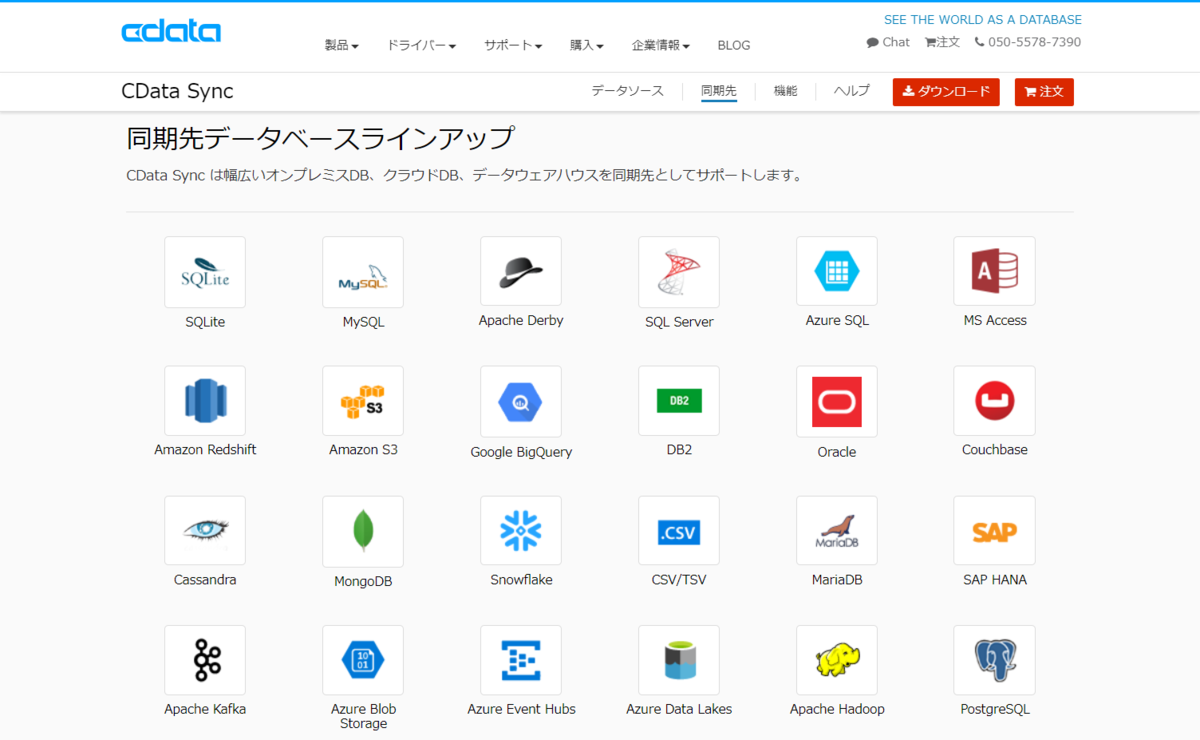The image size is (1200, 740).
Task: Select the Apache Derby hat icon
Action: 521,271
